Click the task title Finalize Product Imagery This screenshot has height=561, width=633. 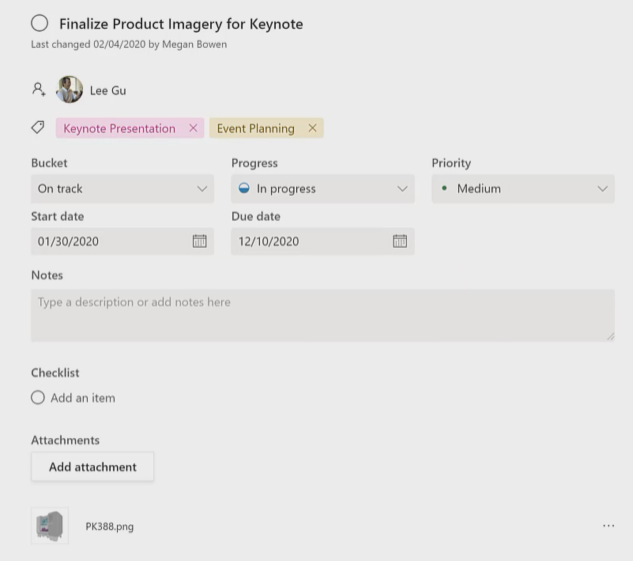tap(181, 24)
